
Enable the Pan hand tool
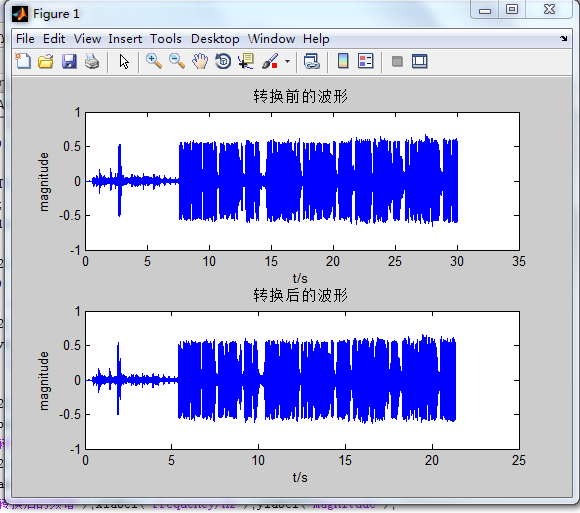pyautogui.click(x=200, y=61)
